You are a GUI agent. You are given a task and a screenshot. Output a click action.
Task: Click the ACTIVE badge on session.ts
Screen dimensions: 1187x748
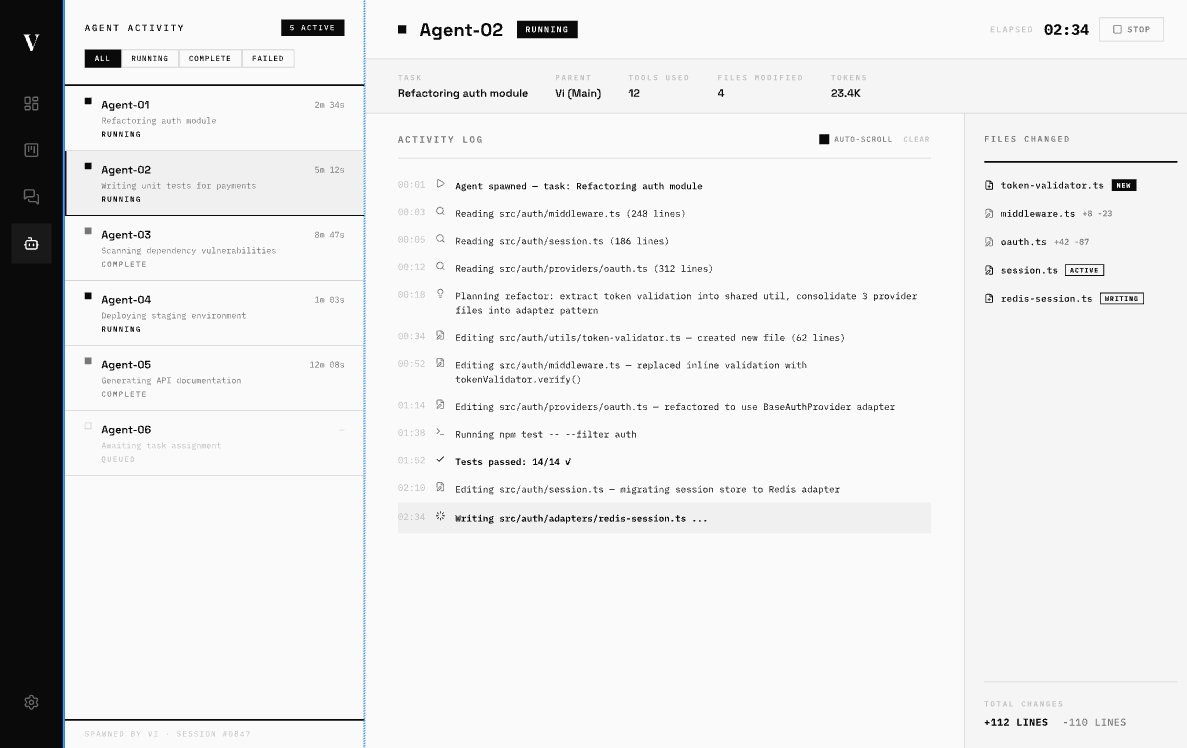pos(1084,270)
